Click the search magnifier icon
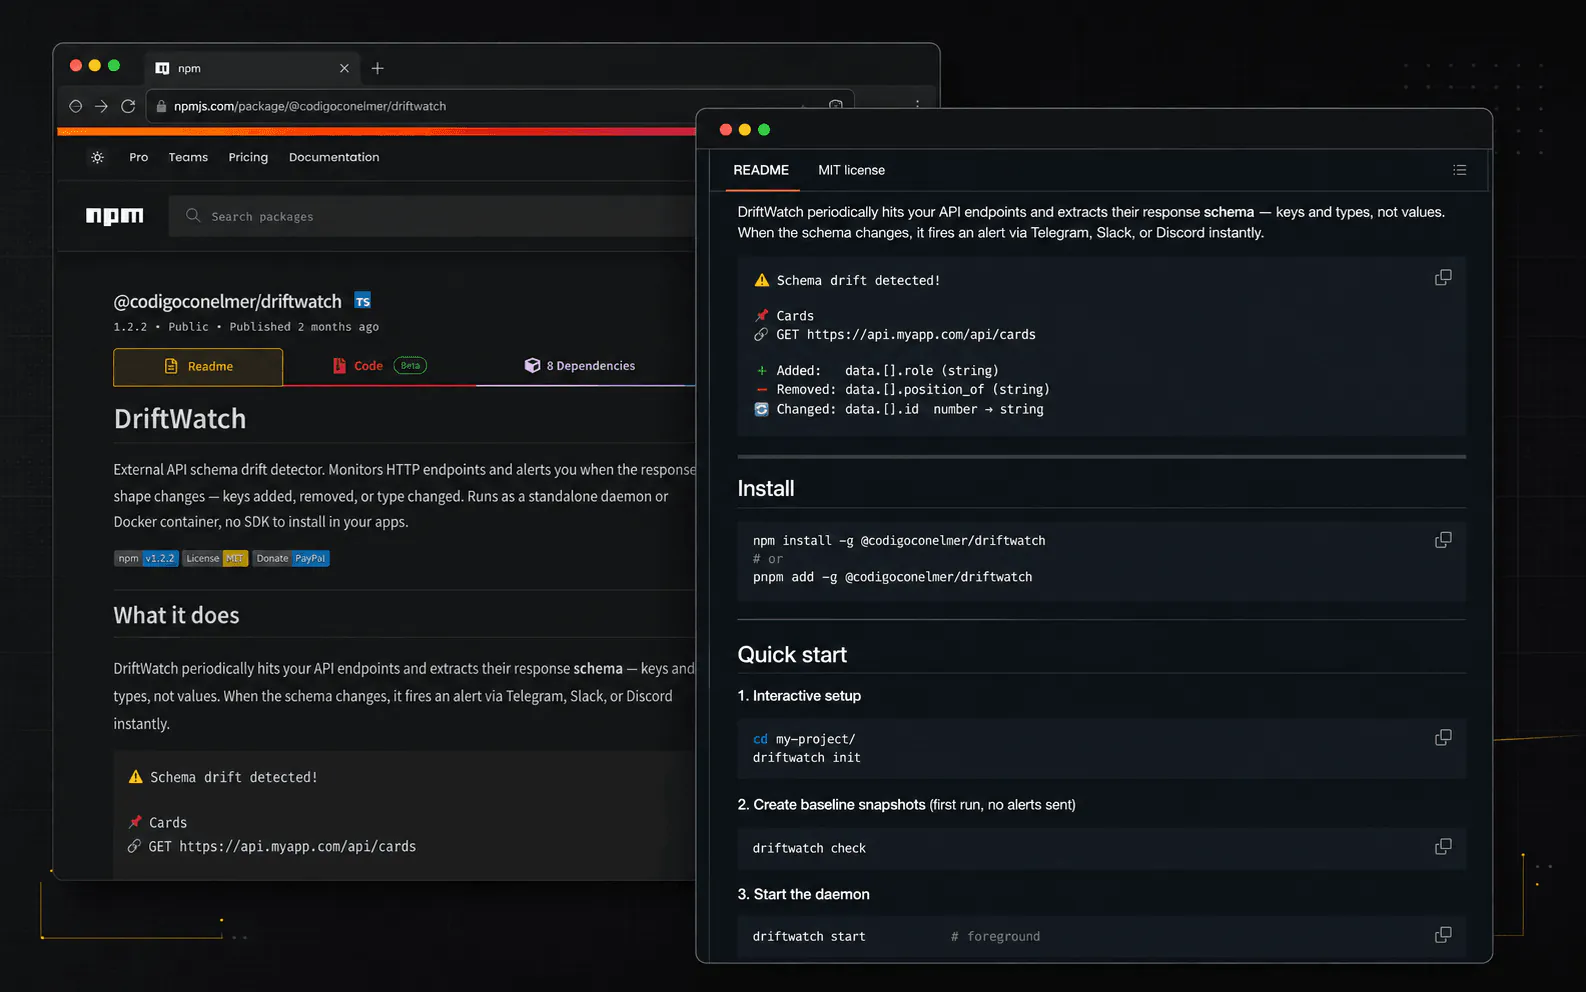Image resolution: width=1586 pixels, height=992 pixels. 193,216
